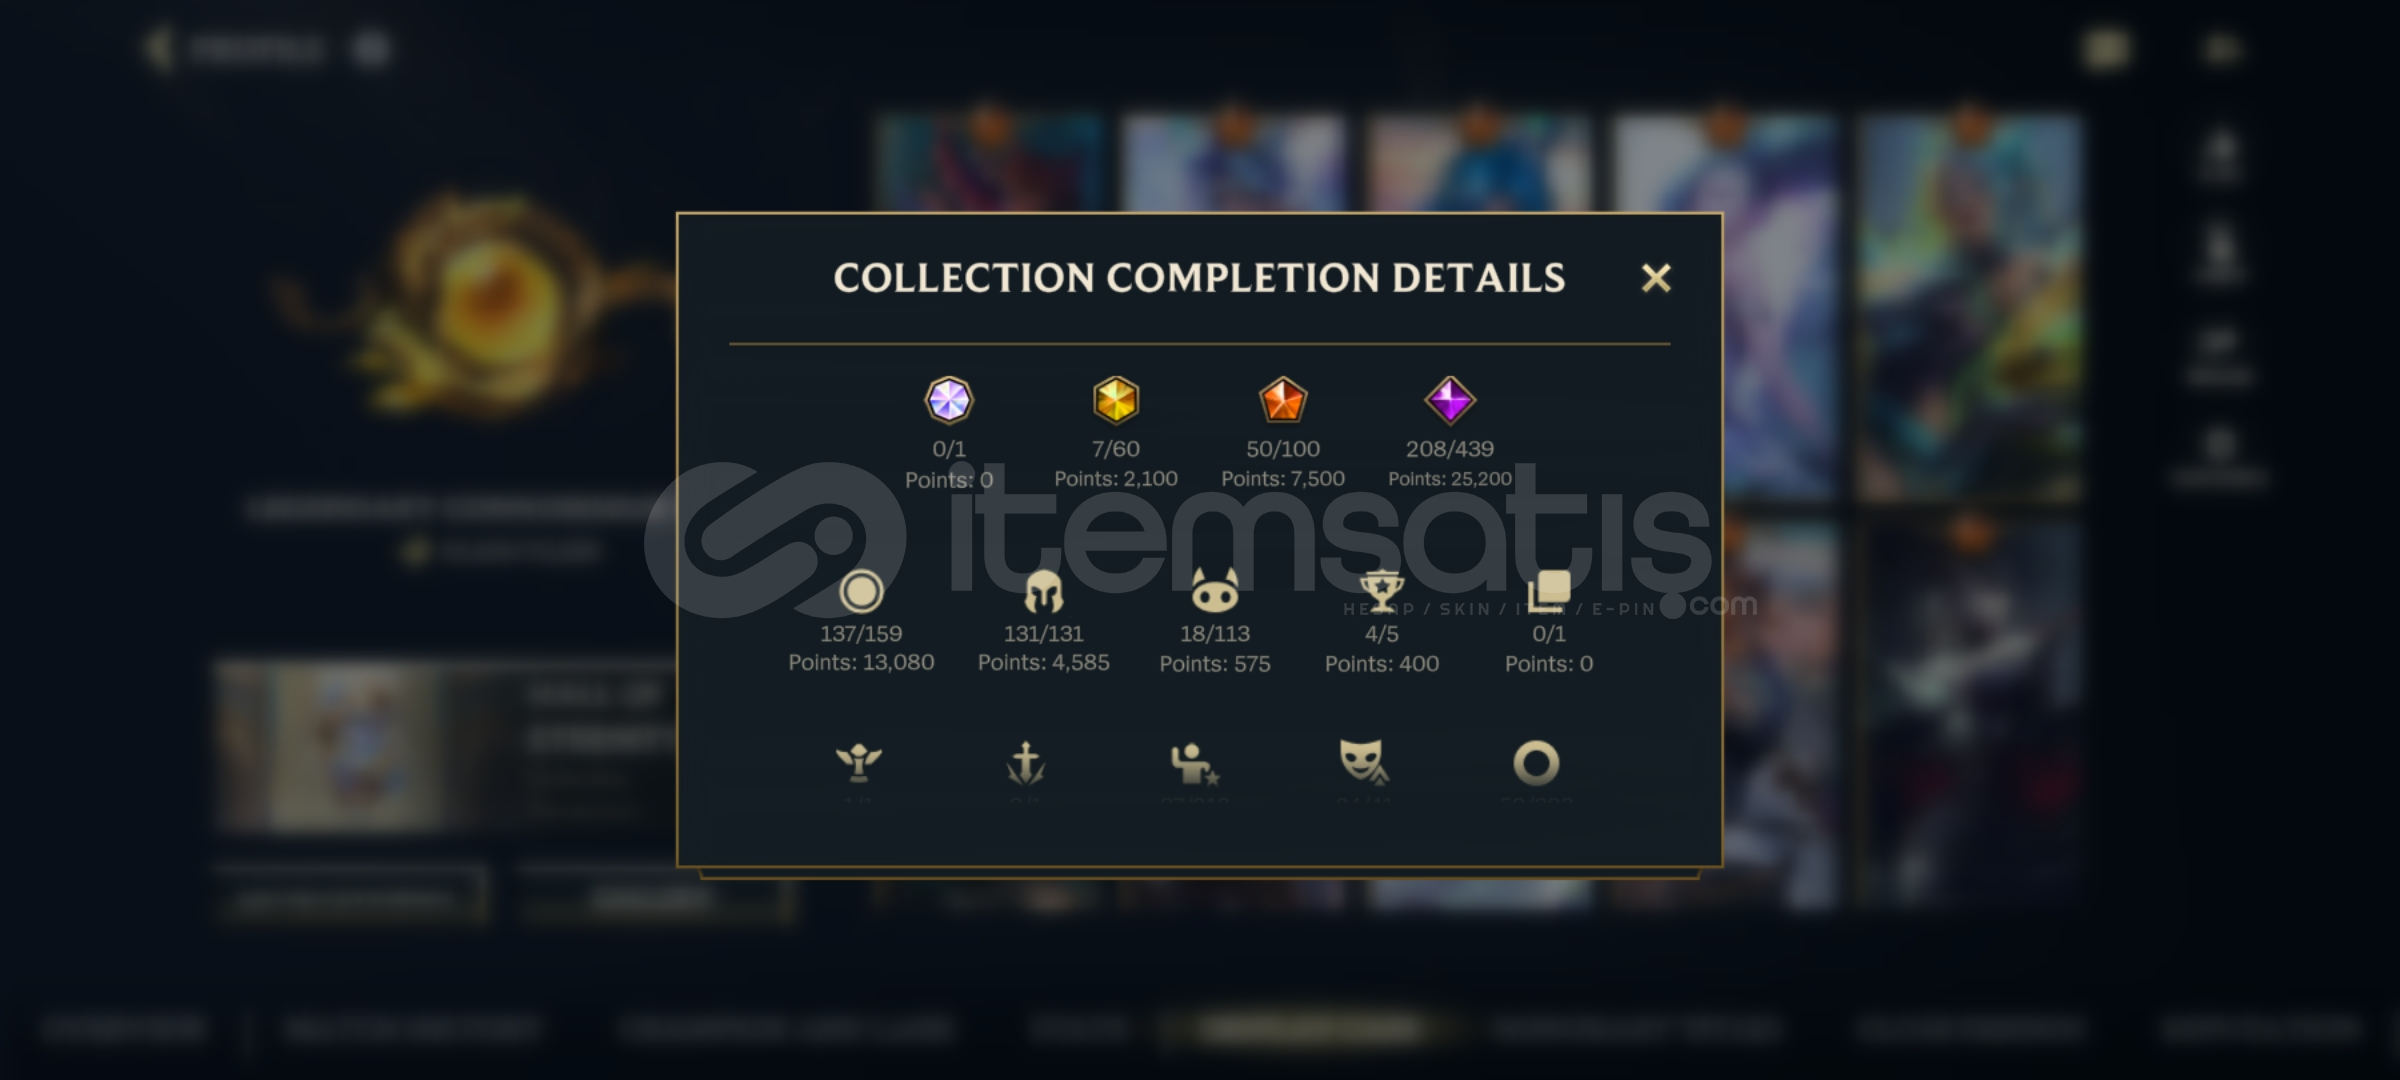
Task: Click the helmet icon showing 131/131
Action: 1044,591
